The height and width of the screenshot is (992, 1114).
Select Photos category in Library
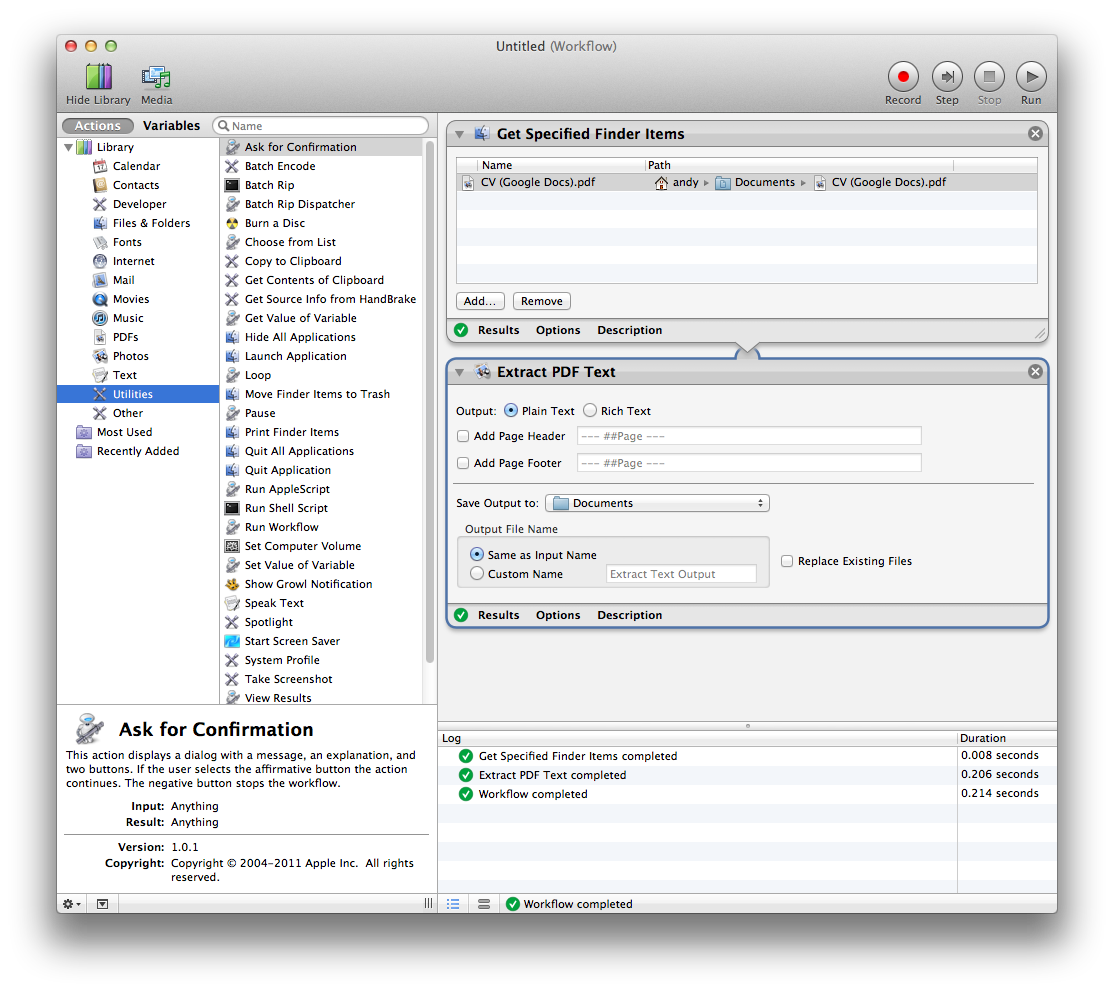point(131,356)
